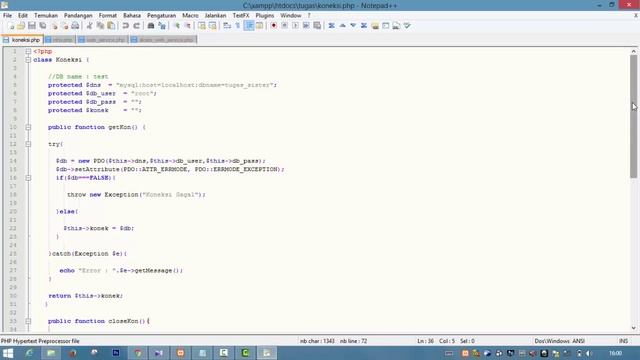
Task: Click the Save All icon
Action: tap(43, 26)
